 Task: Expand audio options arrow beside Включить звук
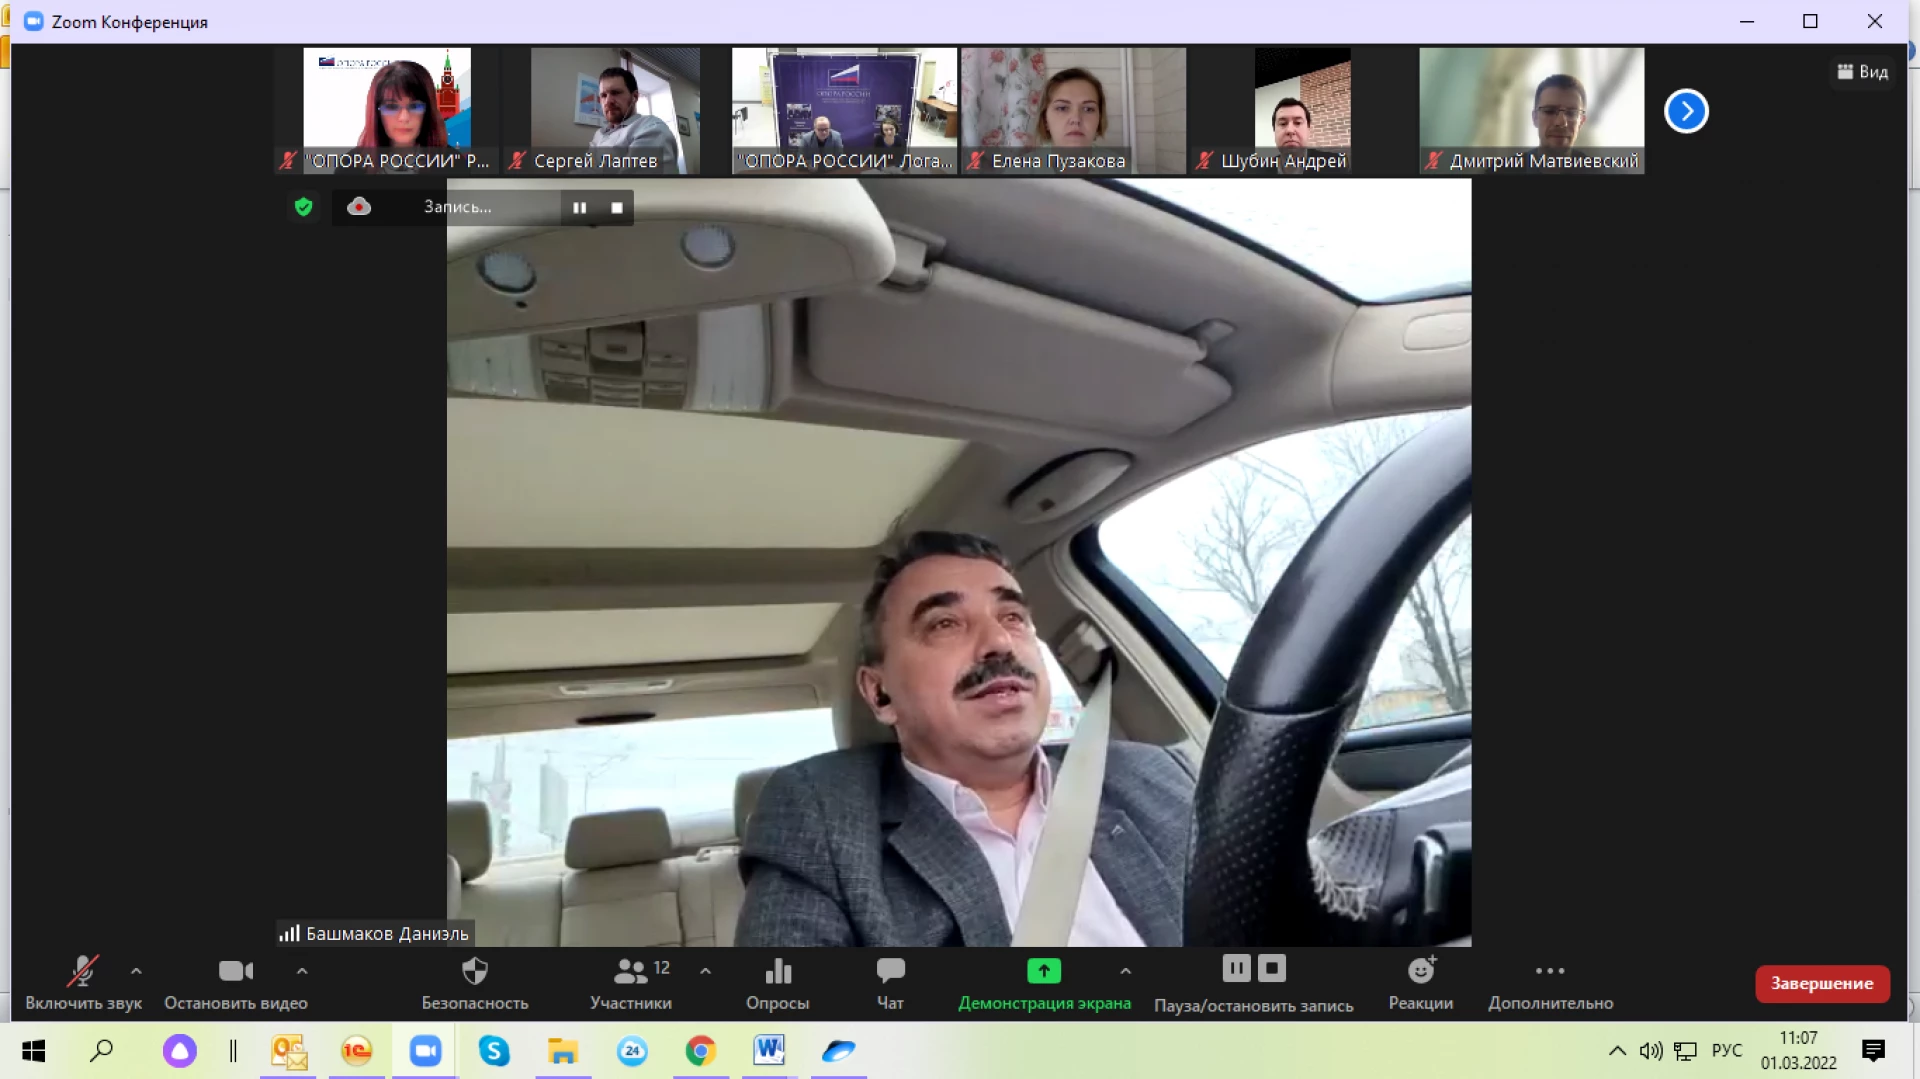[x=136, y=971]
